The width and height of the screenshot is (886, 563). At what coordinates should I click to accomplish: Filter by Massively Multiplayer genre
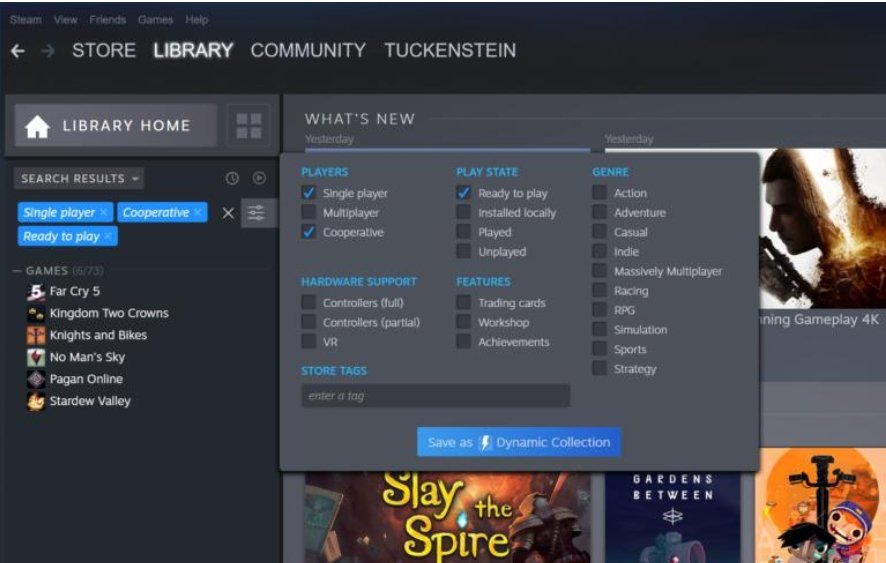point(600,271)
